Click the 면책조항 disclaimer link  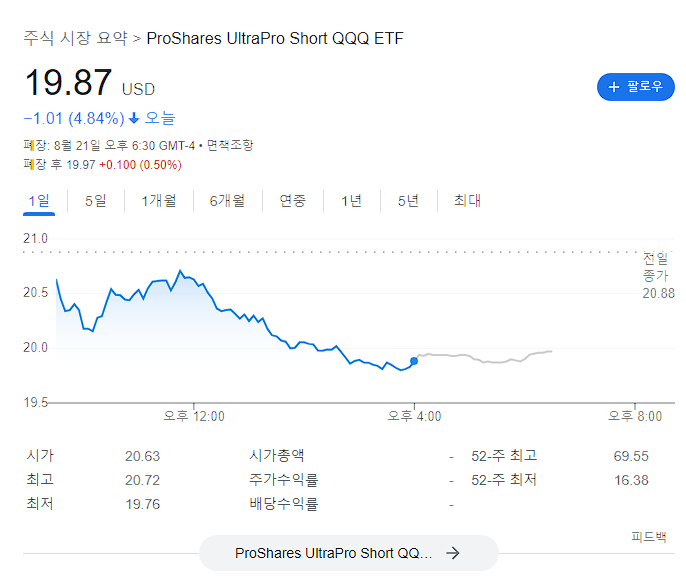[230, 145]
